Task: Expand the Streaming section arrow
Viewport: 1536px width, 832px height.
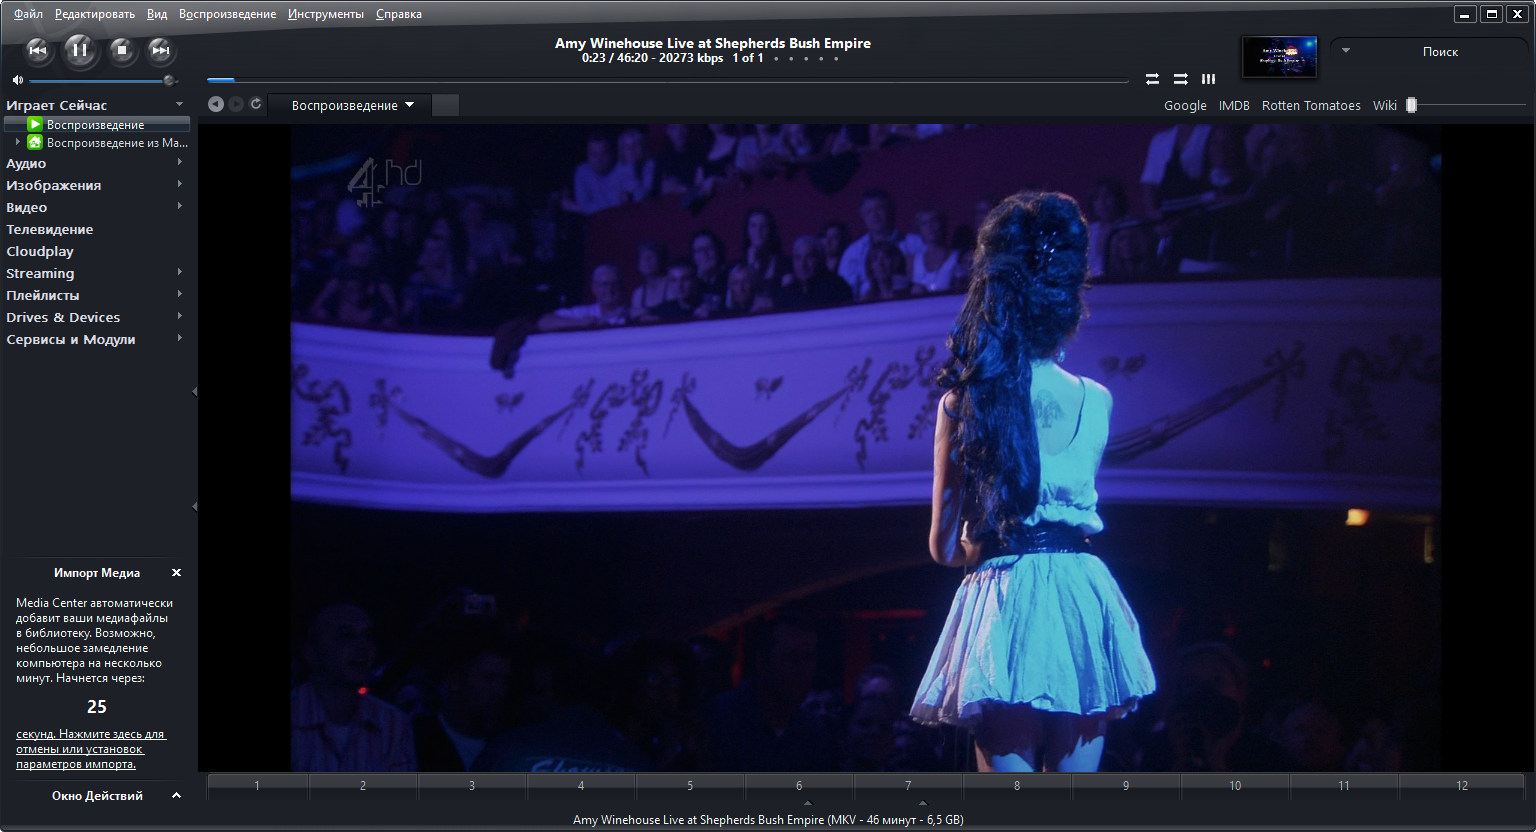Action: pos(180,272)
